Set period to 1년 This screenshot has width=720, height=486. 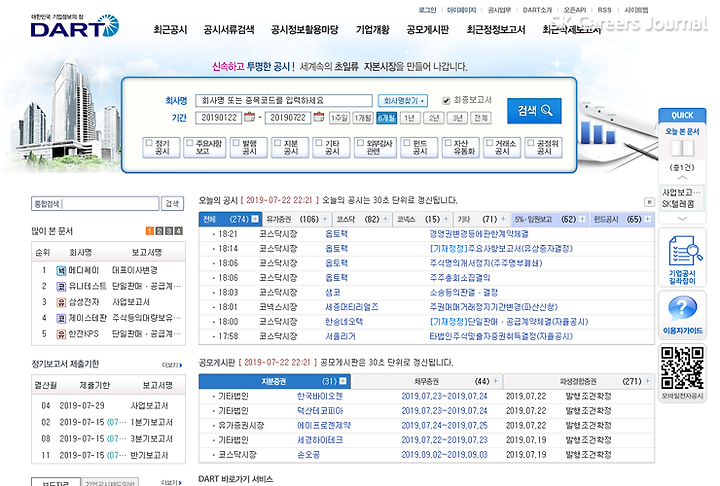click(410, 118)
